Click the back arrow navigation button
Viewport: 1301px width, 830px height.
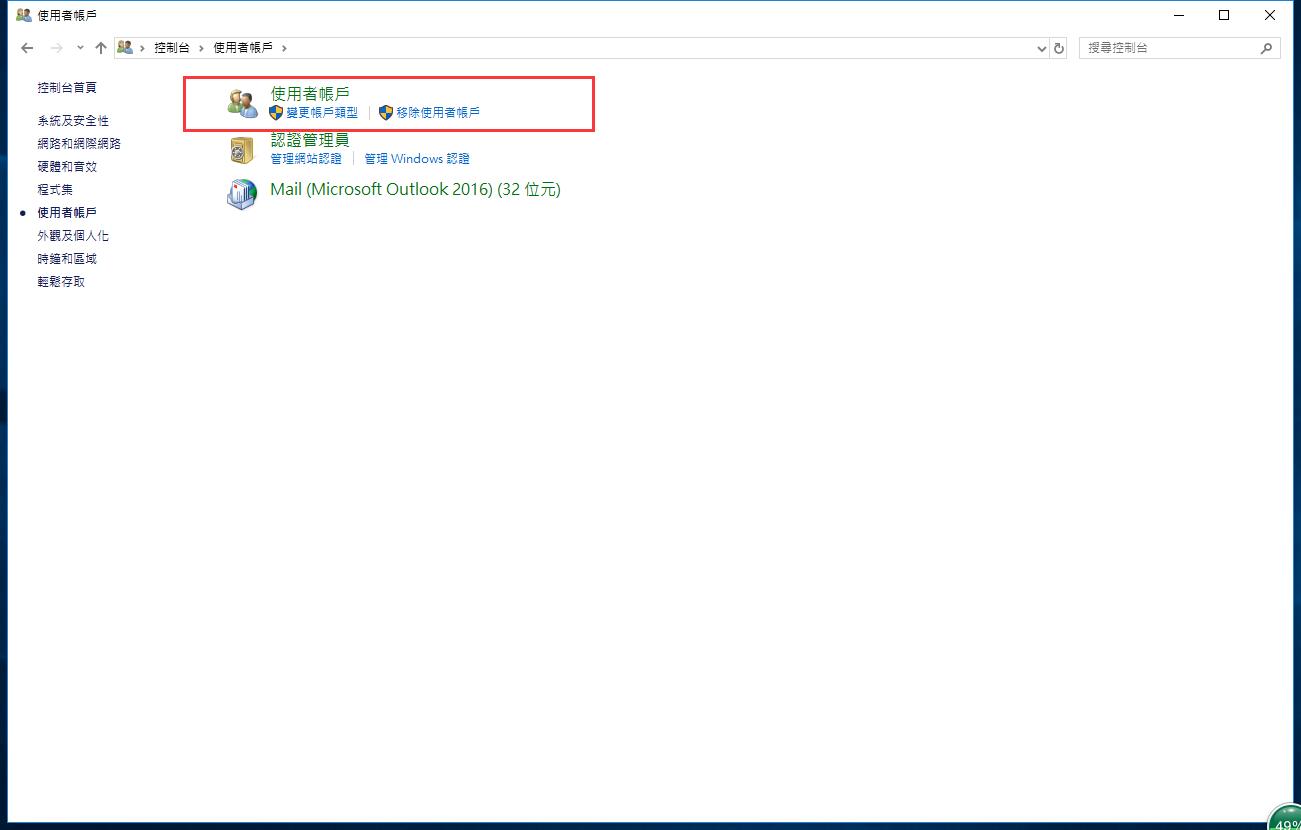(x=27, y=48)
